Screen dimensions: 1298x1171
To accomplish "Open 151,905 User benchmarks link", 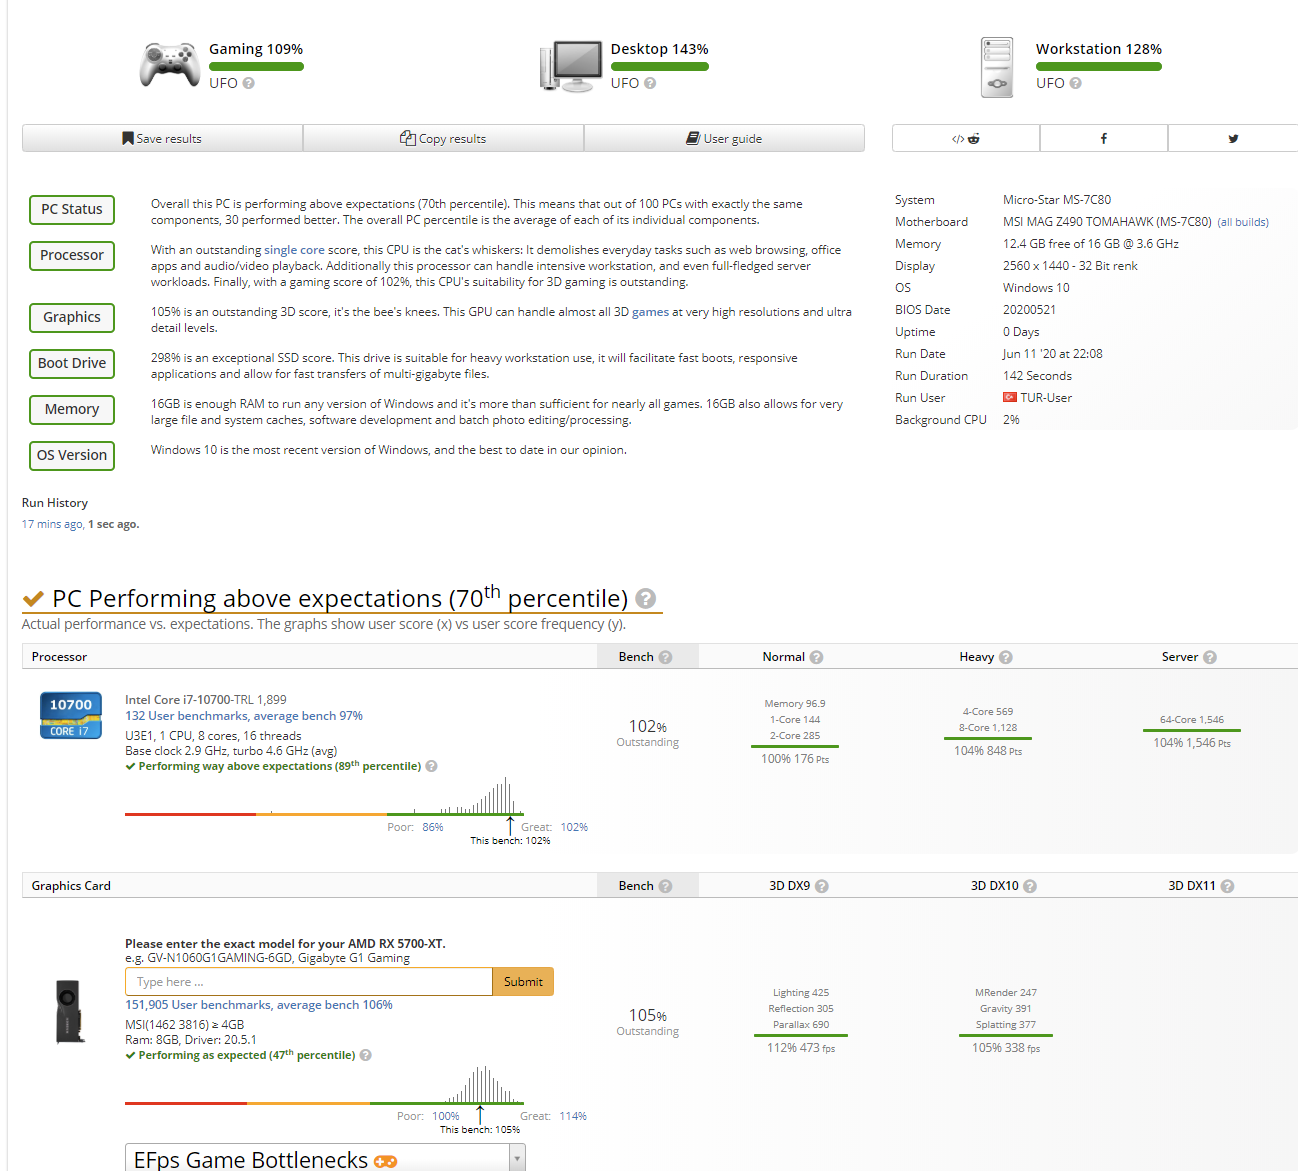I will tap(259, 1005).
